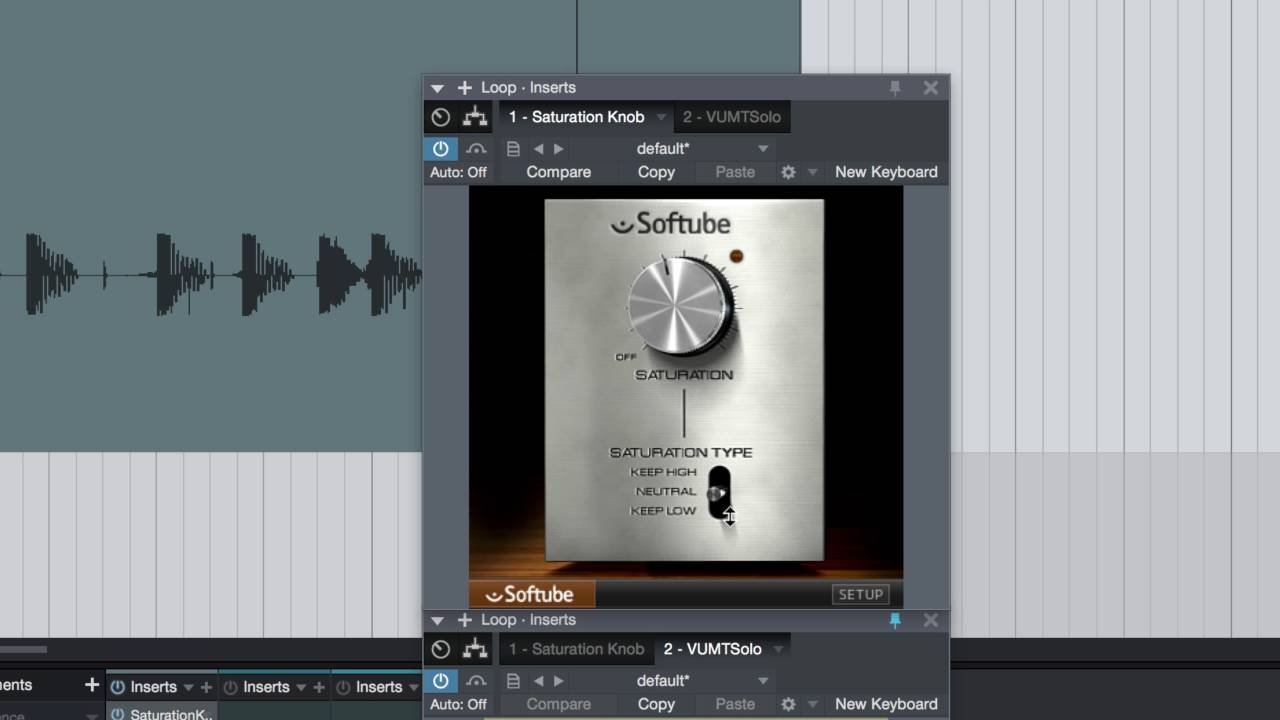Open routing/channel editor icon in the Saturation Knob window
This screenshot has height=720, width=1280.
pos(475,117)
